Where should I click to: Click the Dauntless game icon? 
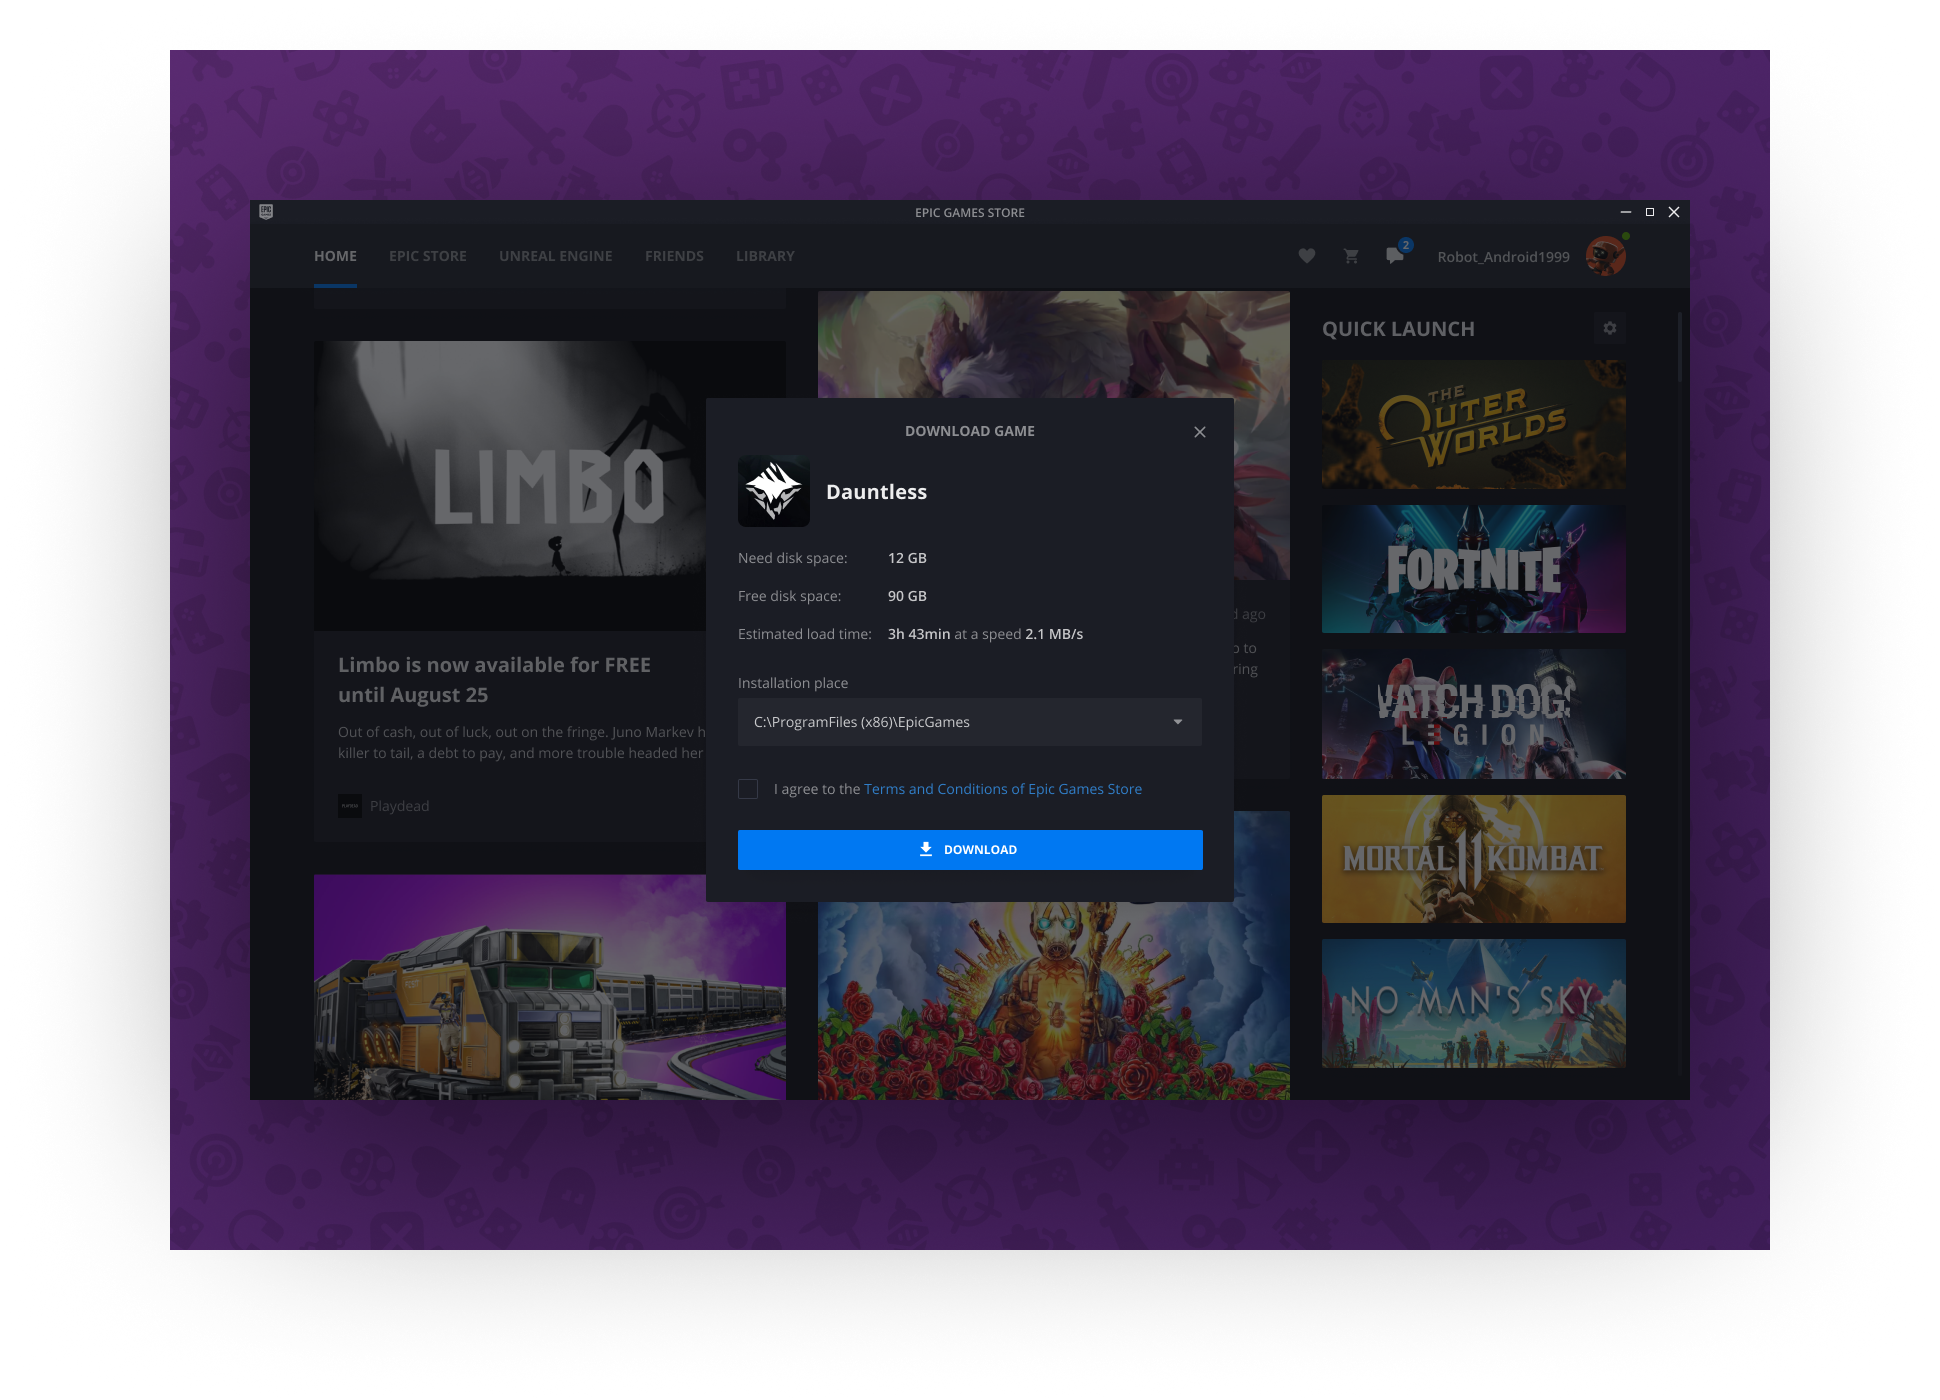[x=774, y=491]
